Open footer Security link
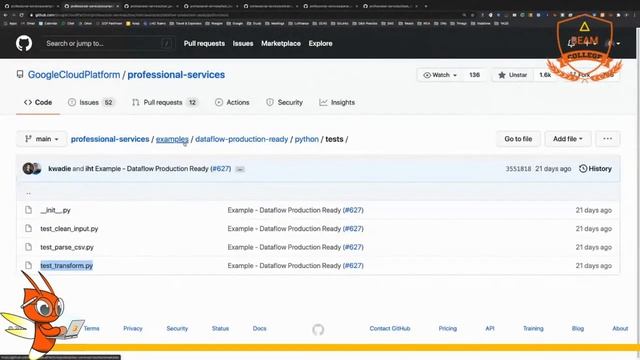640x360 pixels. (x=177, y=328)
